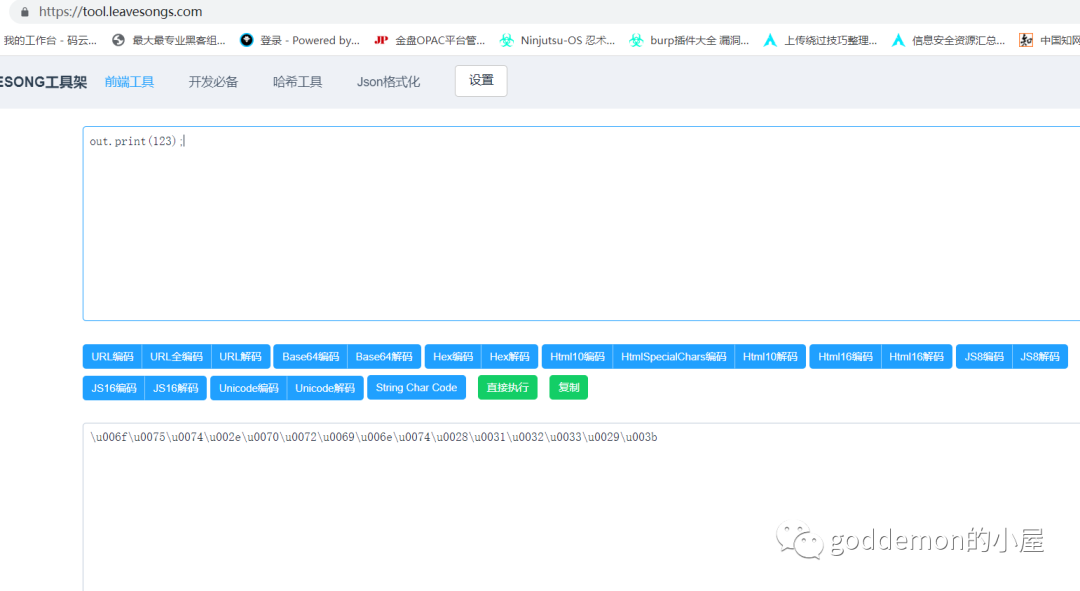Screen dimensions: 1080x591
Task: Switch to the 哈希工具 tab
Action: click(298, 82)
